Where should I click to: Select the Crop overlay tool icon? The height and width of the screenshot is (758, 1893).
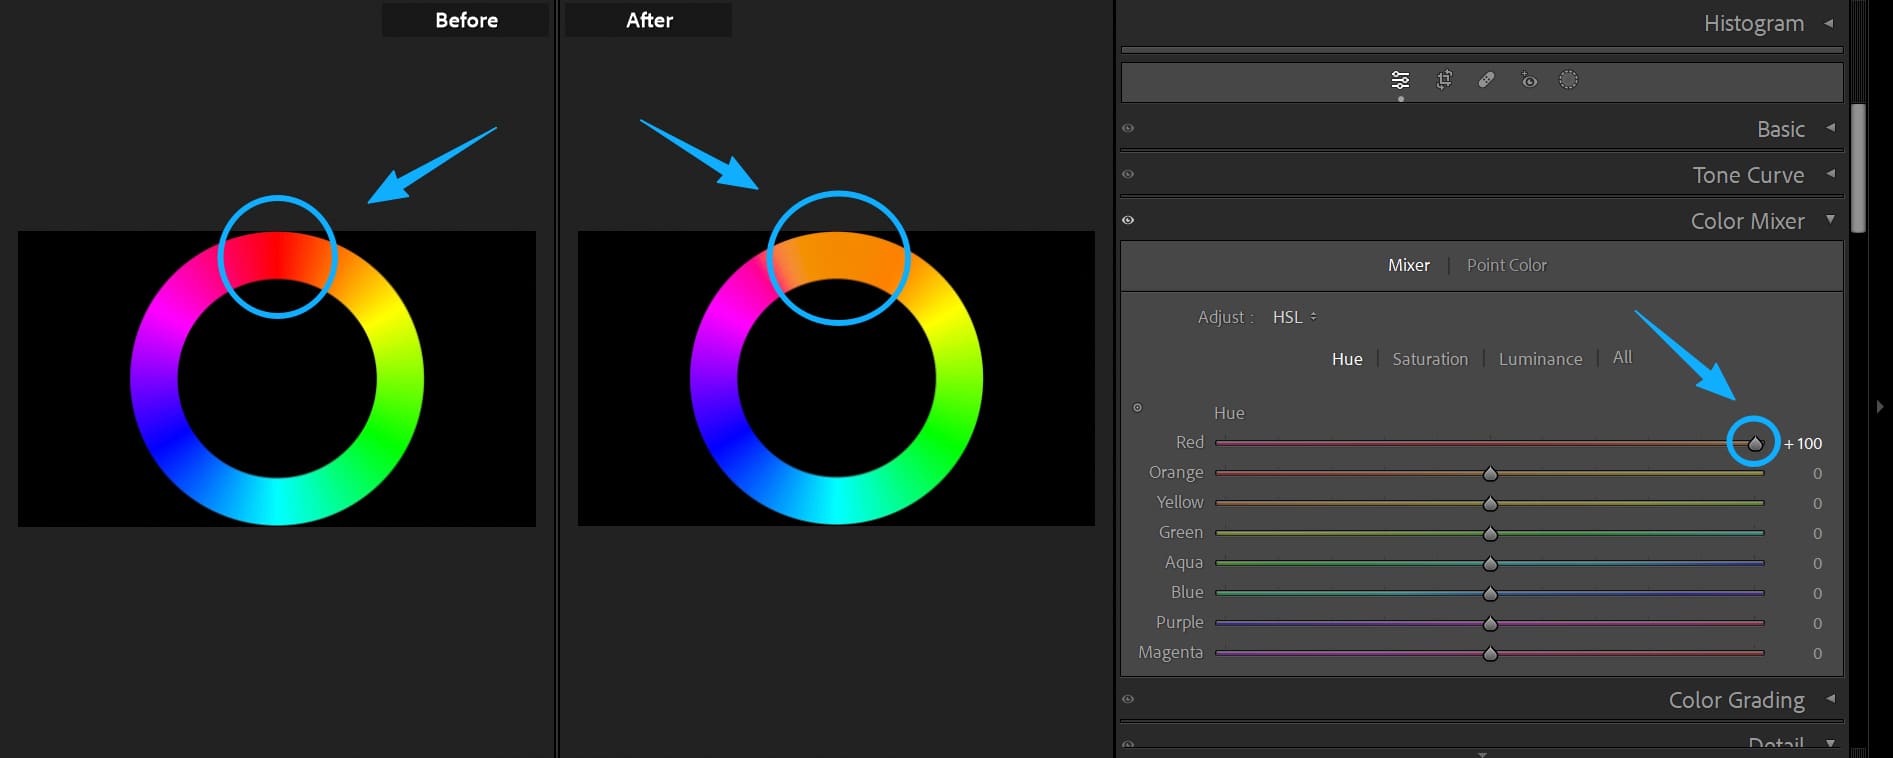[1444, 80]
